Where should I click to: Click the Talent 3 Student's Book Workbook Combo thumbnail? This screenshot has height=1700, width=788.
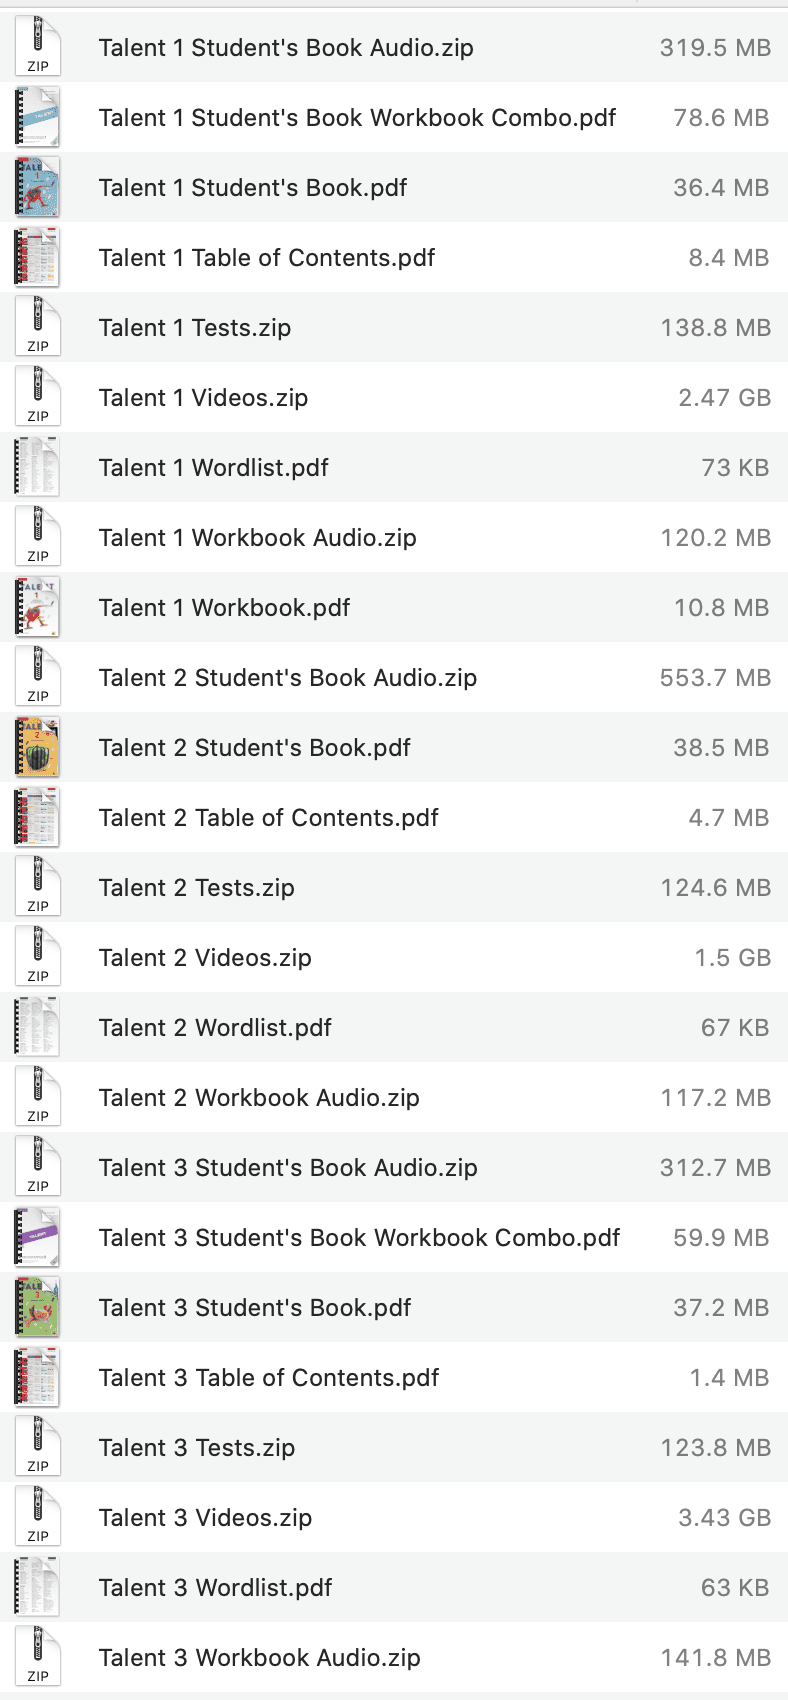tap(36, 1237)
